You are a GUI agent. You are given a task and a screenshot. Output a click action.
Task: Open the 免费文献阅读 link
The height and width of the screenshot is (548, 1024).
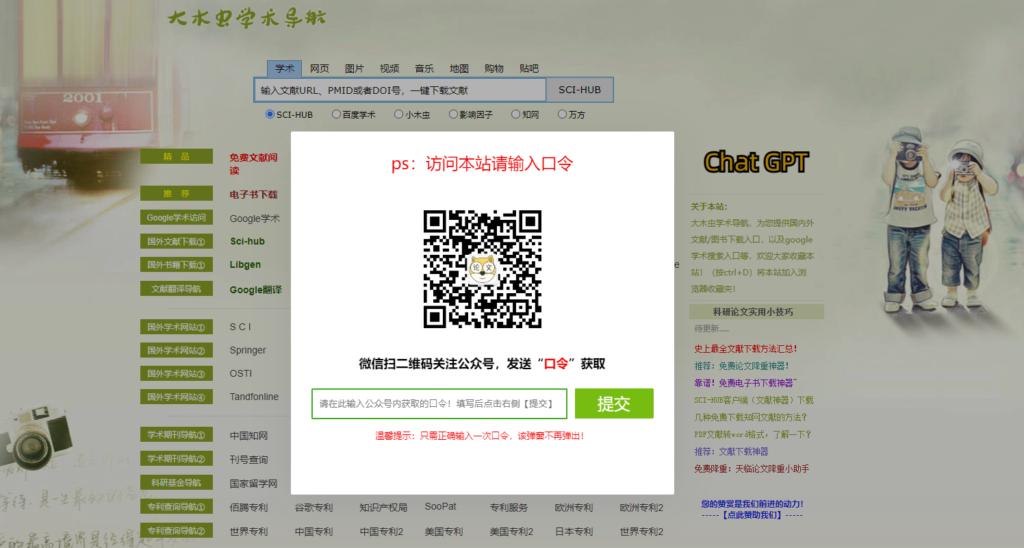pyautogui.click(x=253, y=164)
